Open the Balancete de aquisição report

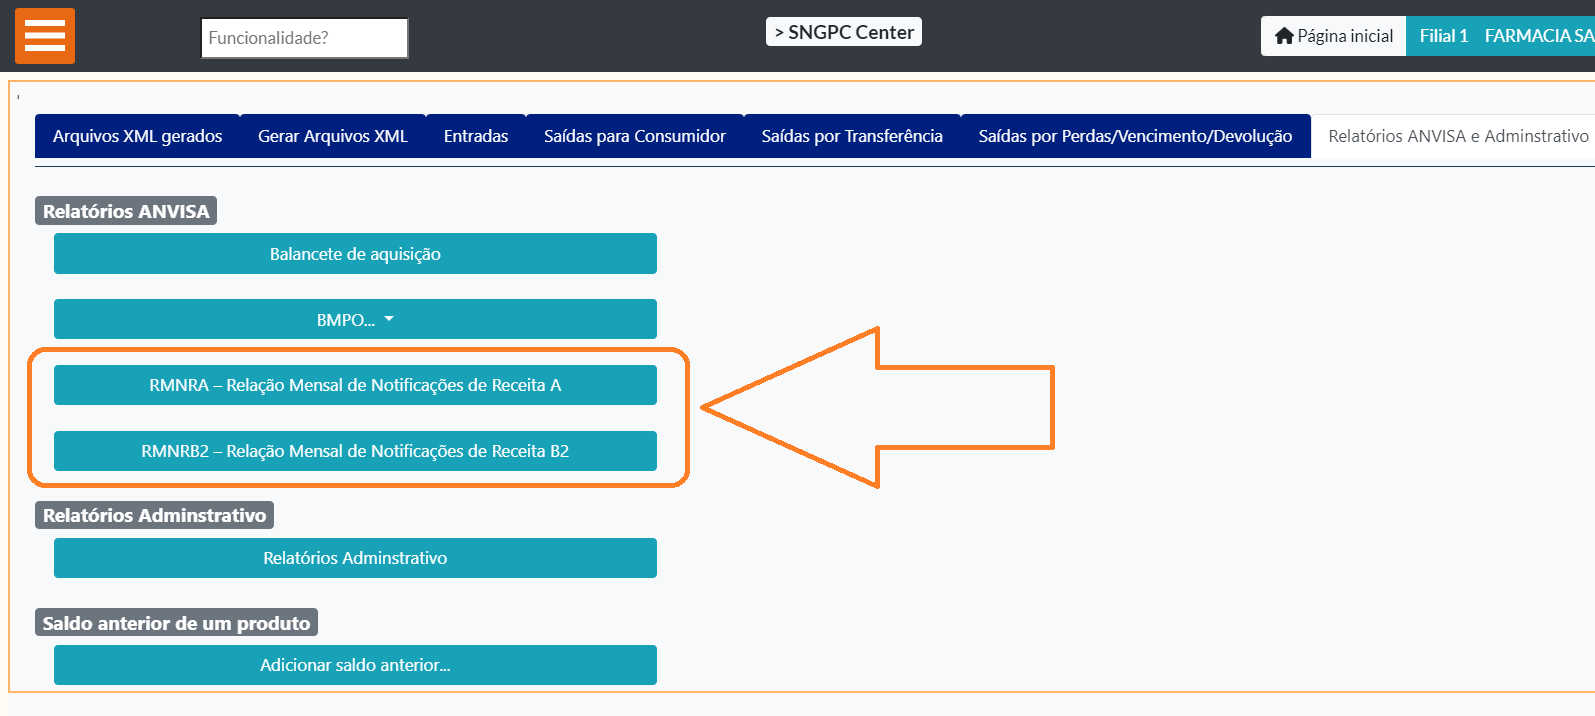tap(355, 254)
